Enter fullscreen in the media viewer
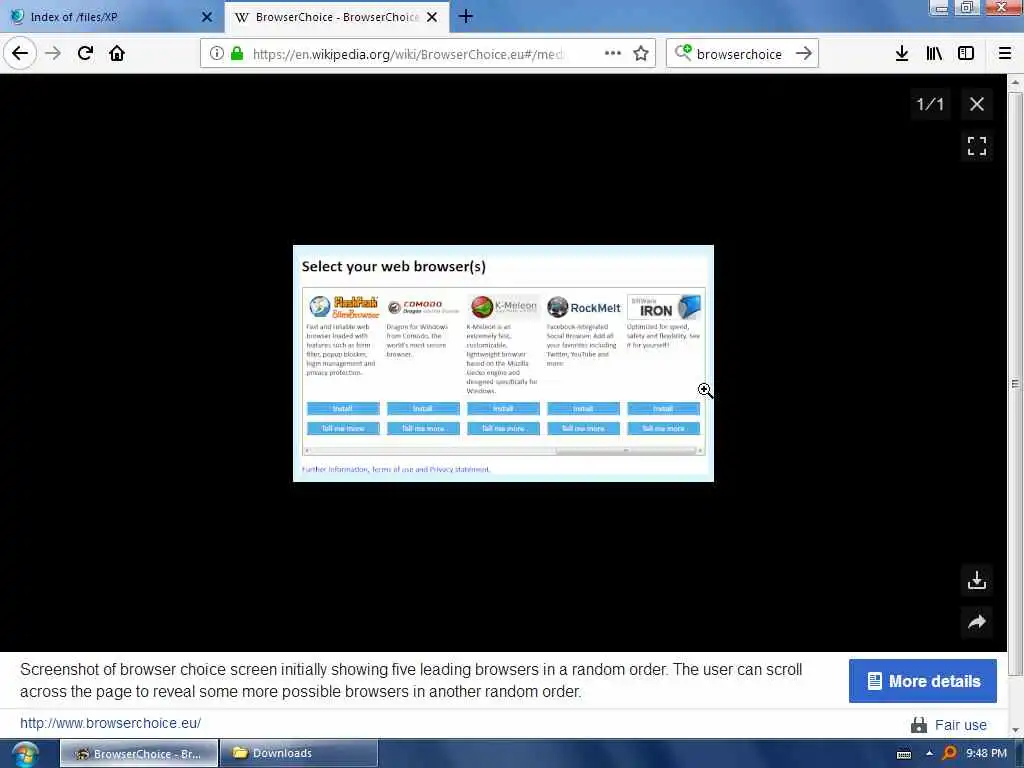 976,146
